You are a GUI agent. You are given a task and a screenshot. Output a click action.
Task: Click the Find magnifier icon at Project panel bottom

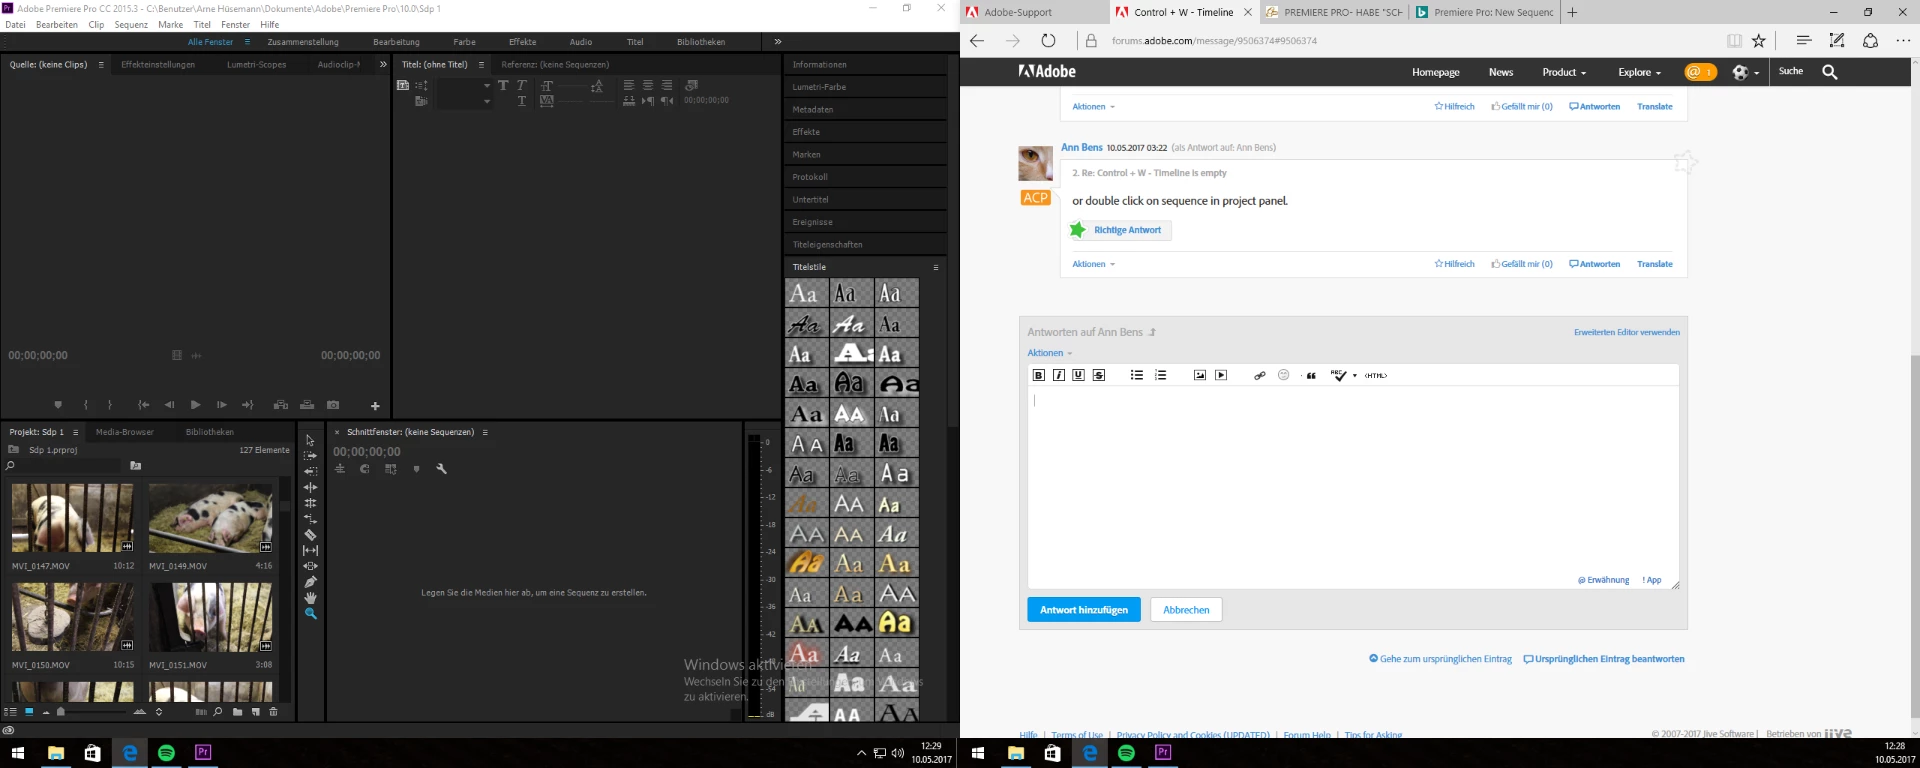click(218, 712)
